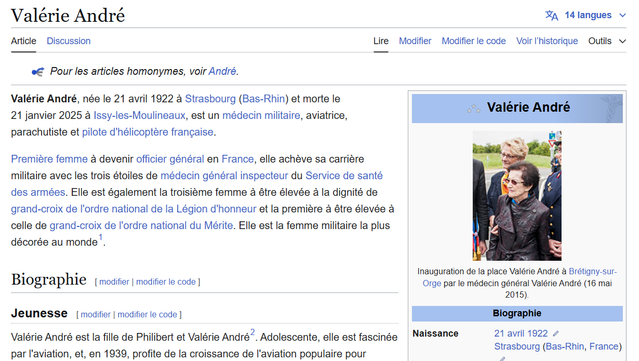639x361 pixels.
Task: Open the France link in paragraph
Action: (237, 159)
